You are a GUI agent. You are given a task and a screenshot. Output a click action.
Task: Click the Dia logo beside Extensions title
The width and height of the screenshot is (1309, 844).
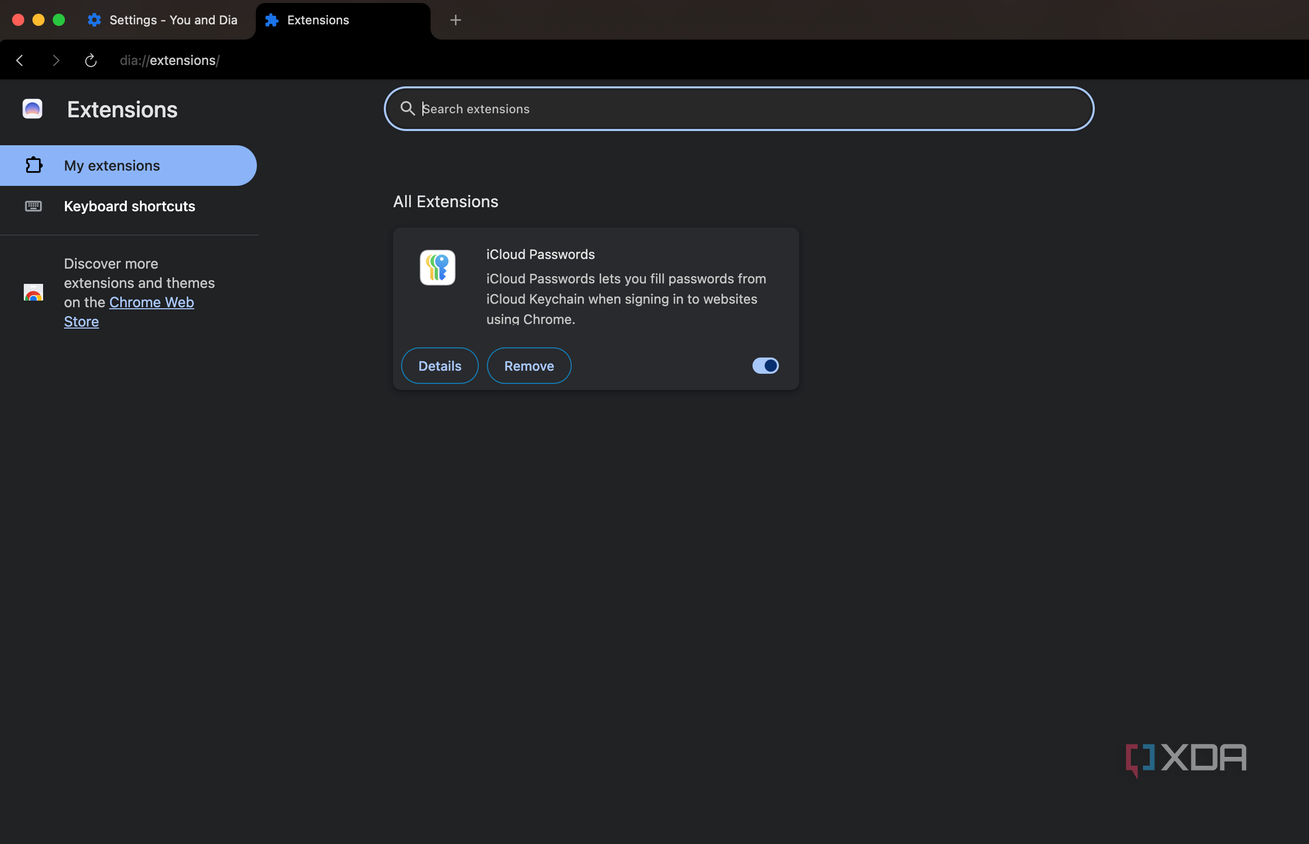[x=33, y=109]
